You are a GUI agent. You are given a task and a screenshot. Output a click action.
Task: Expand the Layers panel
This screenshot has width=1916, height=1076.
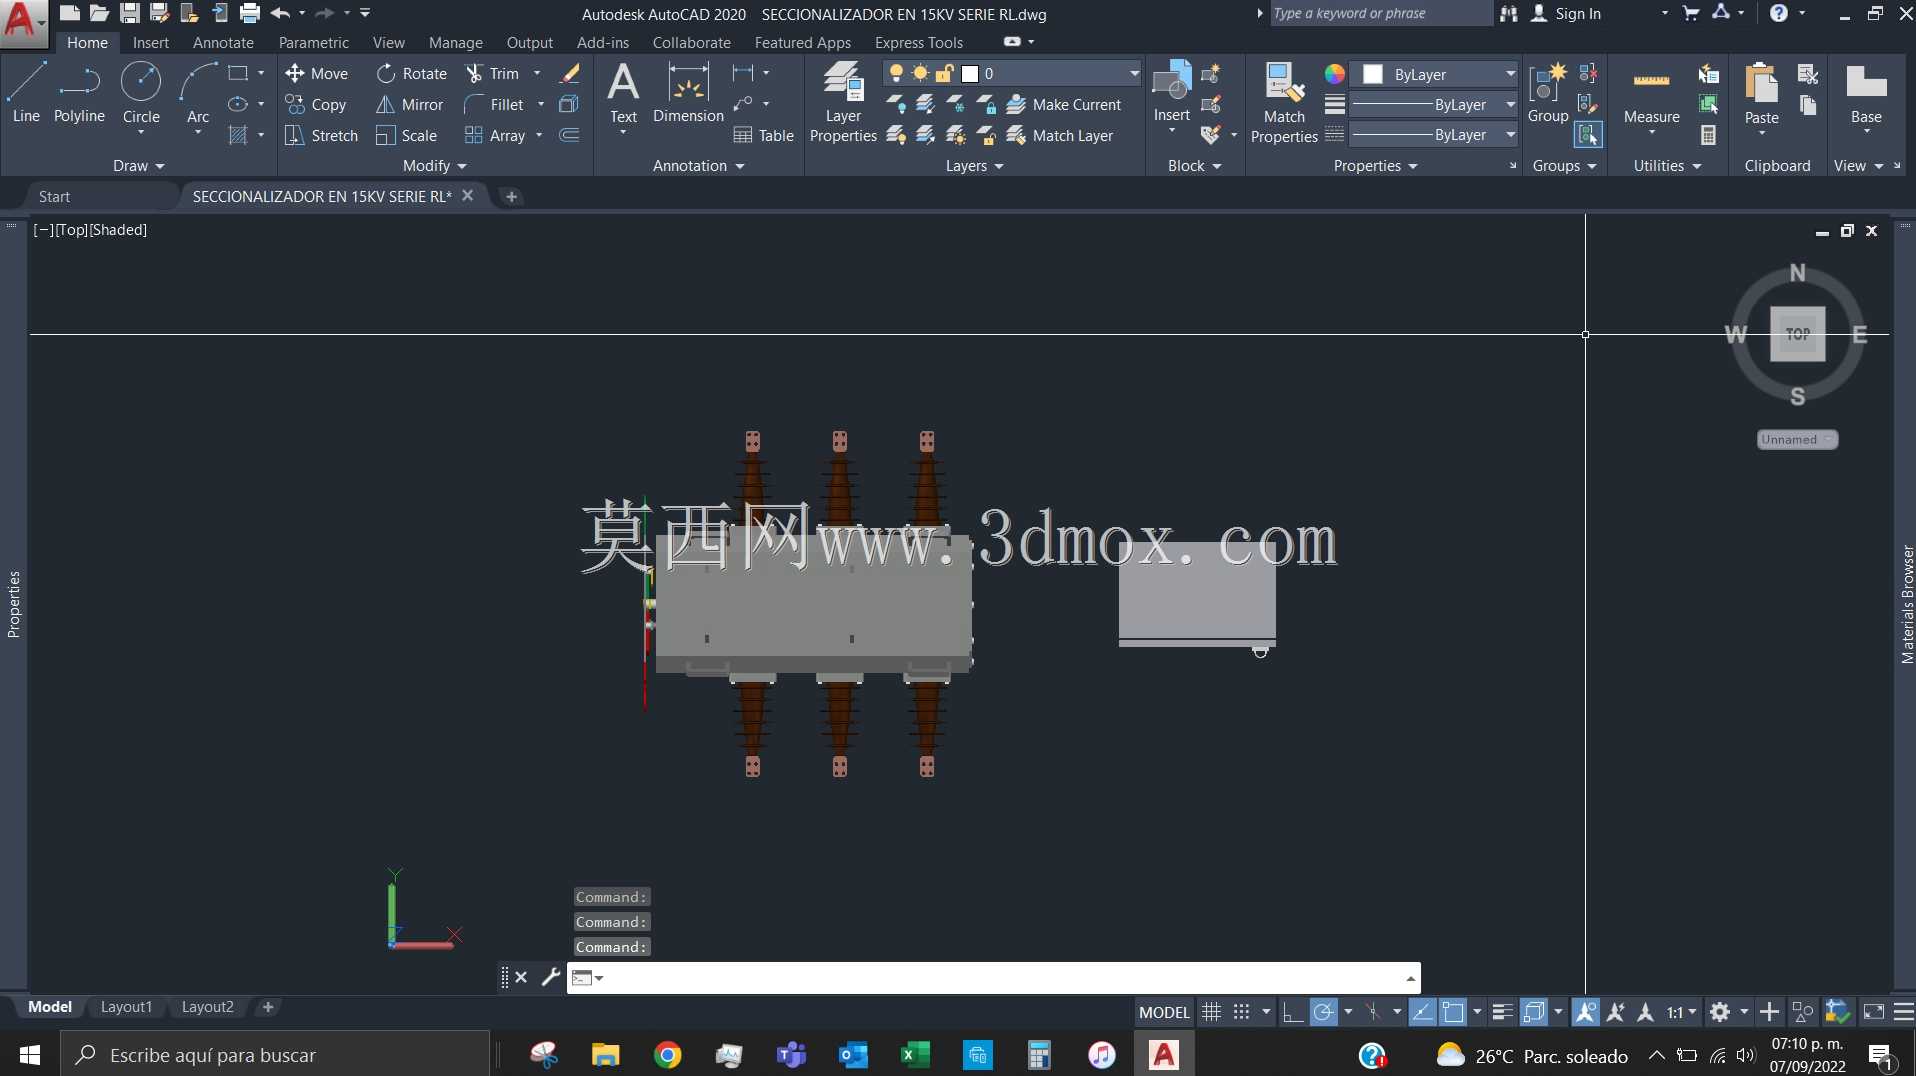(974, 165)
